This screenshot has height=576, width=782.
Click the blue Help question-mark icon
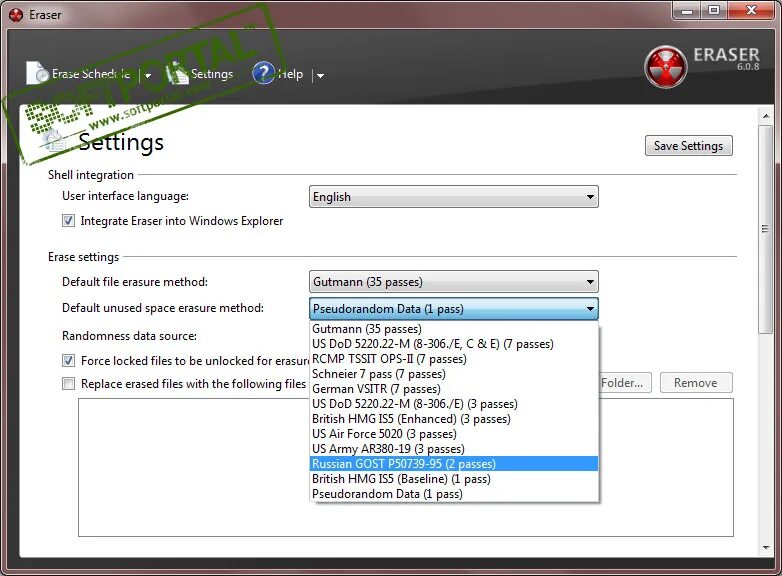[x=263, y=73]
